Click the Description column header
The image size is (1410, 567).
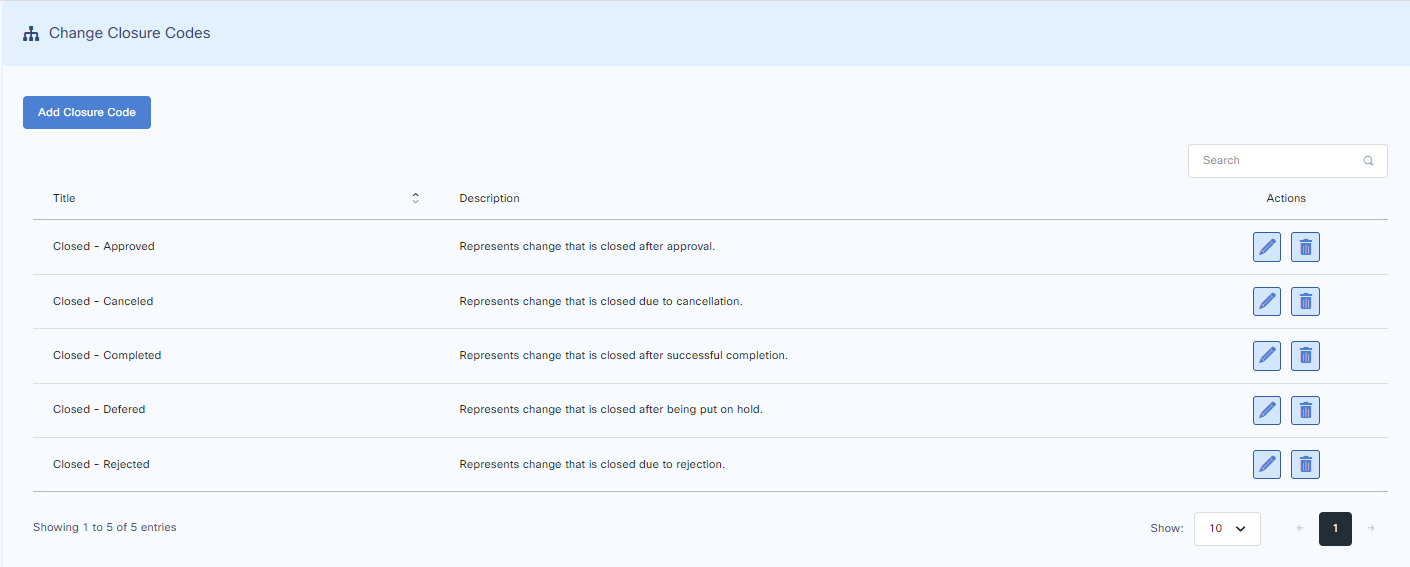(x=489, y=198)
